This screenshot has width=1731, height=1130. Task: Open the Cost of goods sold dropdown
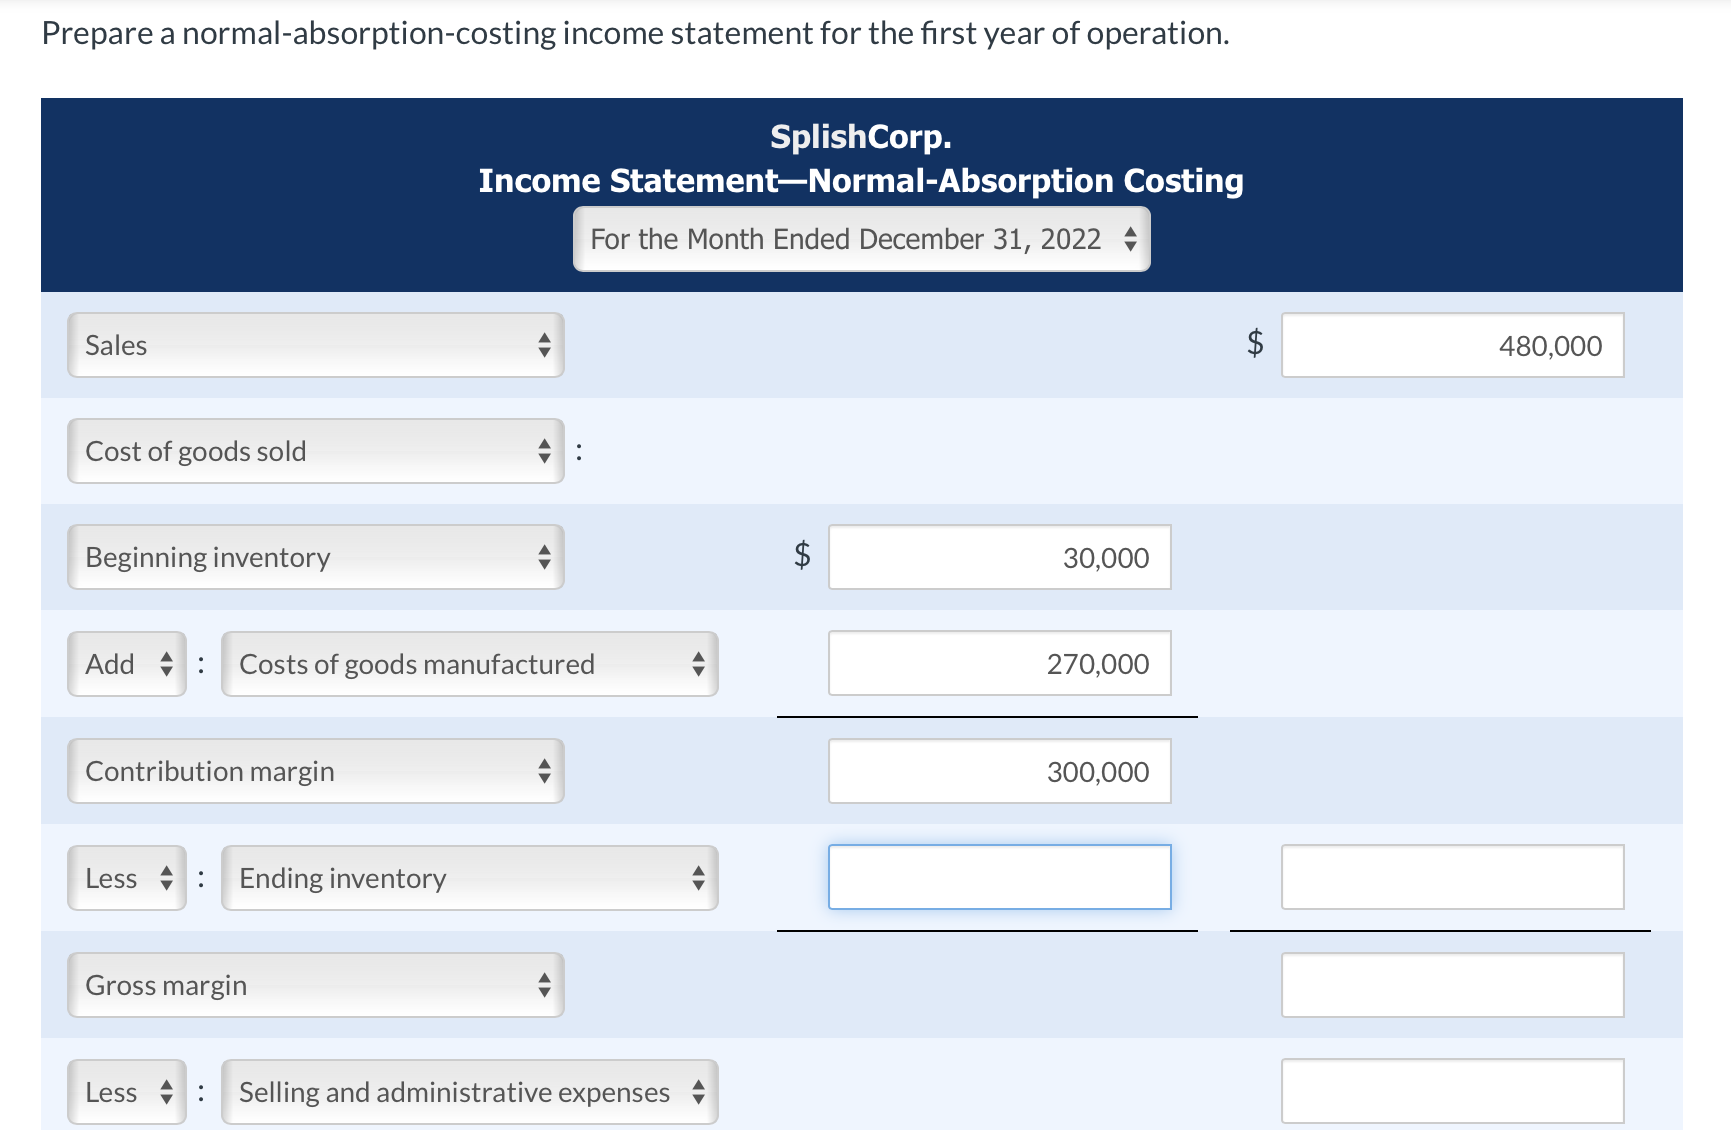[316, 451]
